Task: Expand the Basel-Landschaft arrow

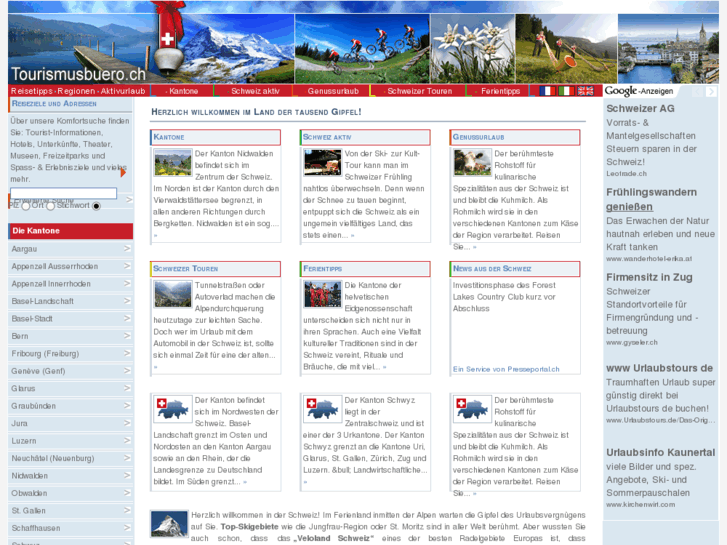Action: click(127, 301)
